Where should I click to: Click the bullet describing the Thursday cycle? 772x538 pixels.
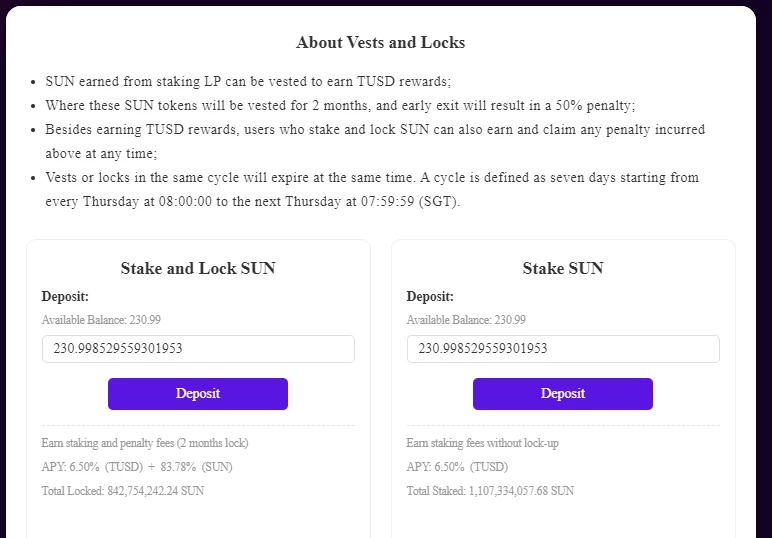(372, 190)
